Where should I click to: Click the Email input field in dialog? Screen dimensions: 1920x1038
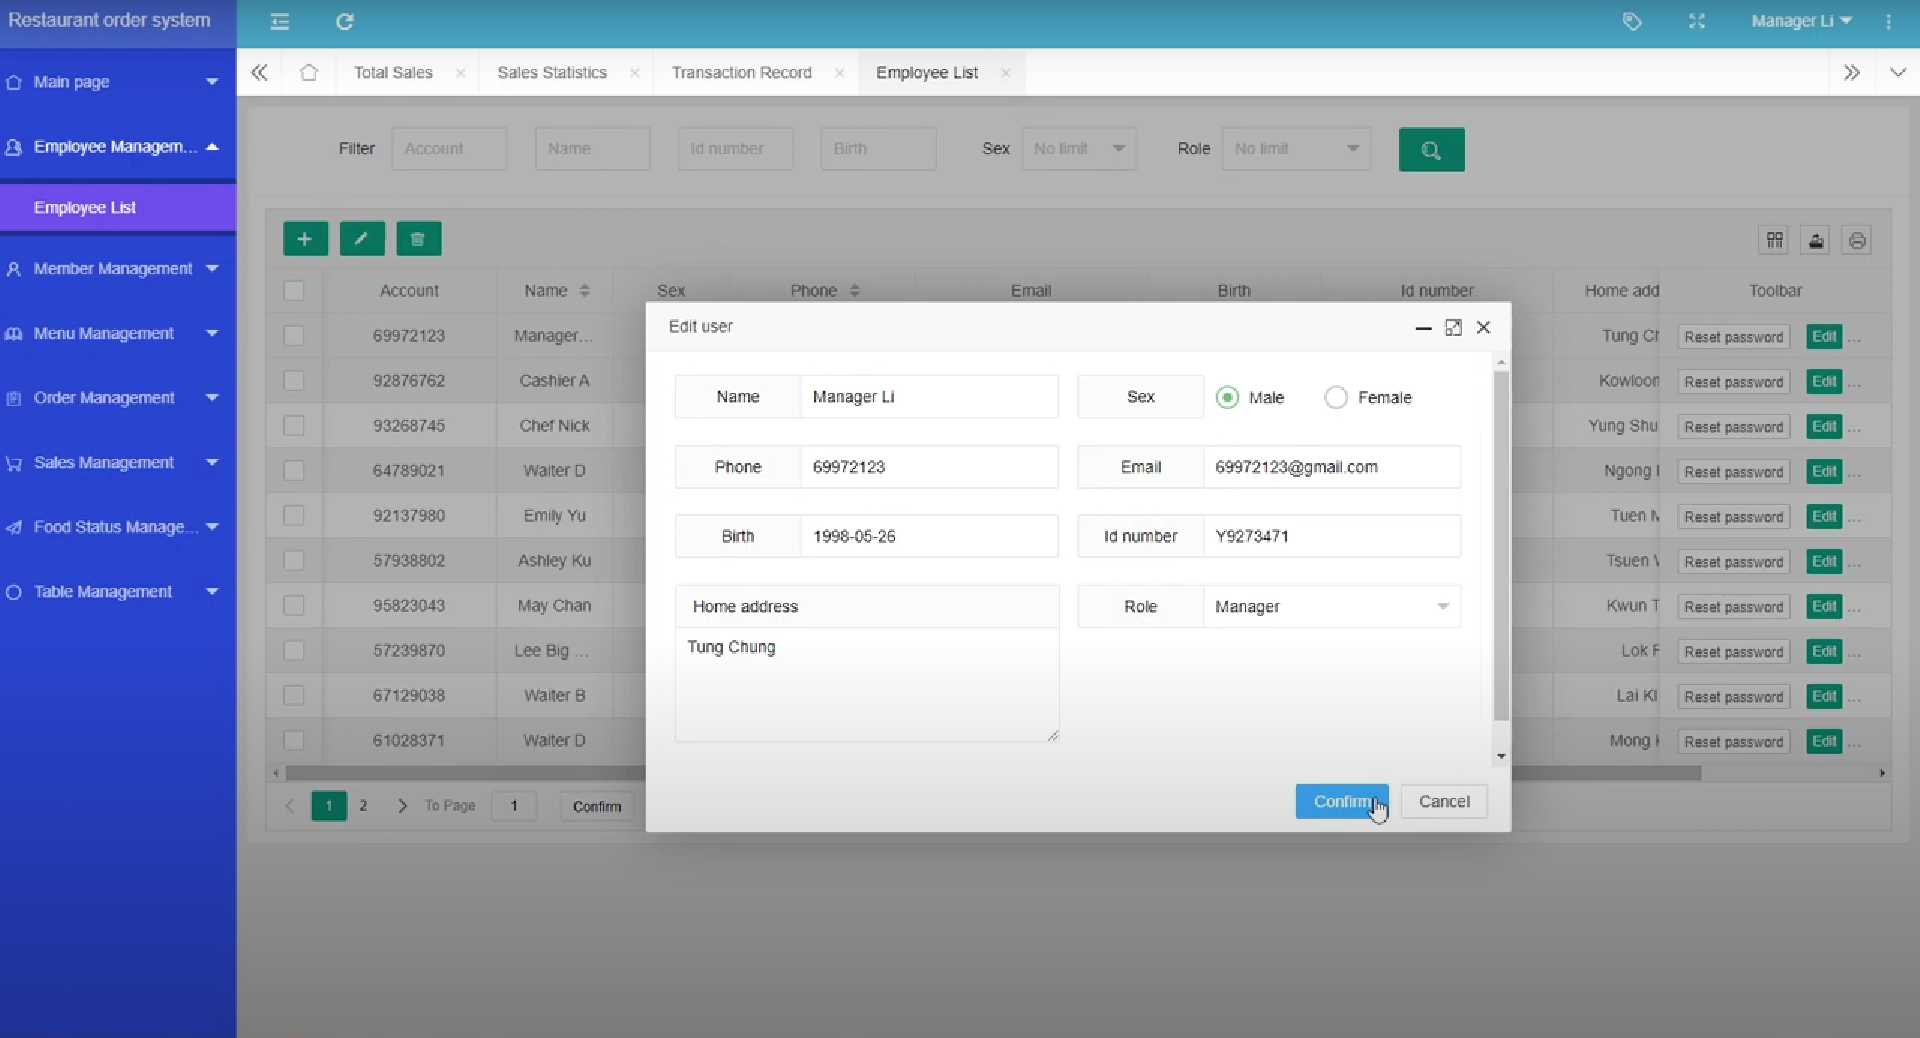point(1331,467)
